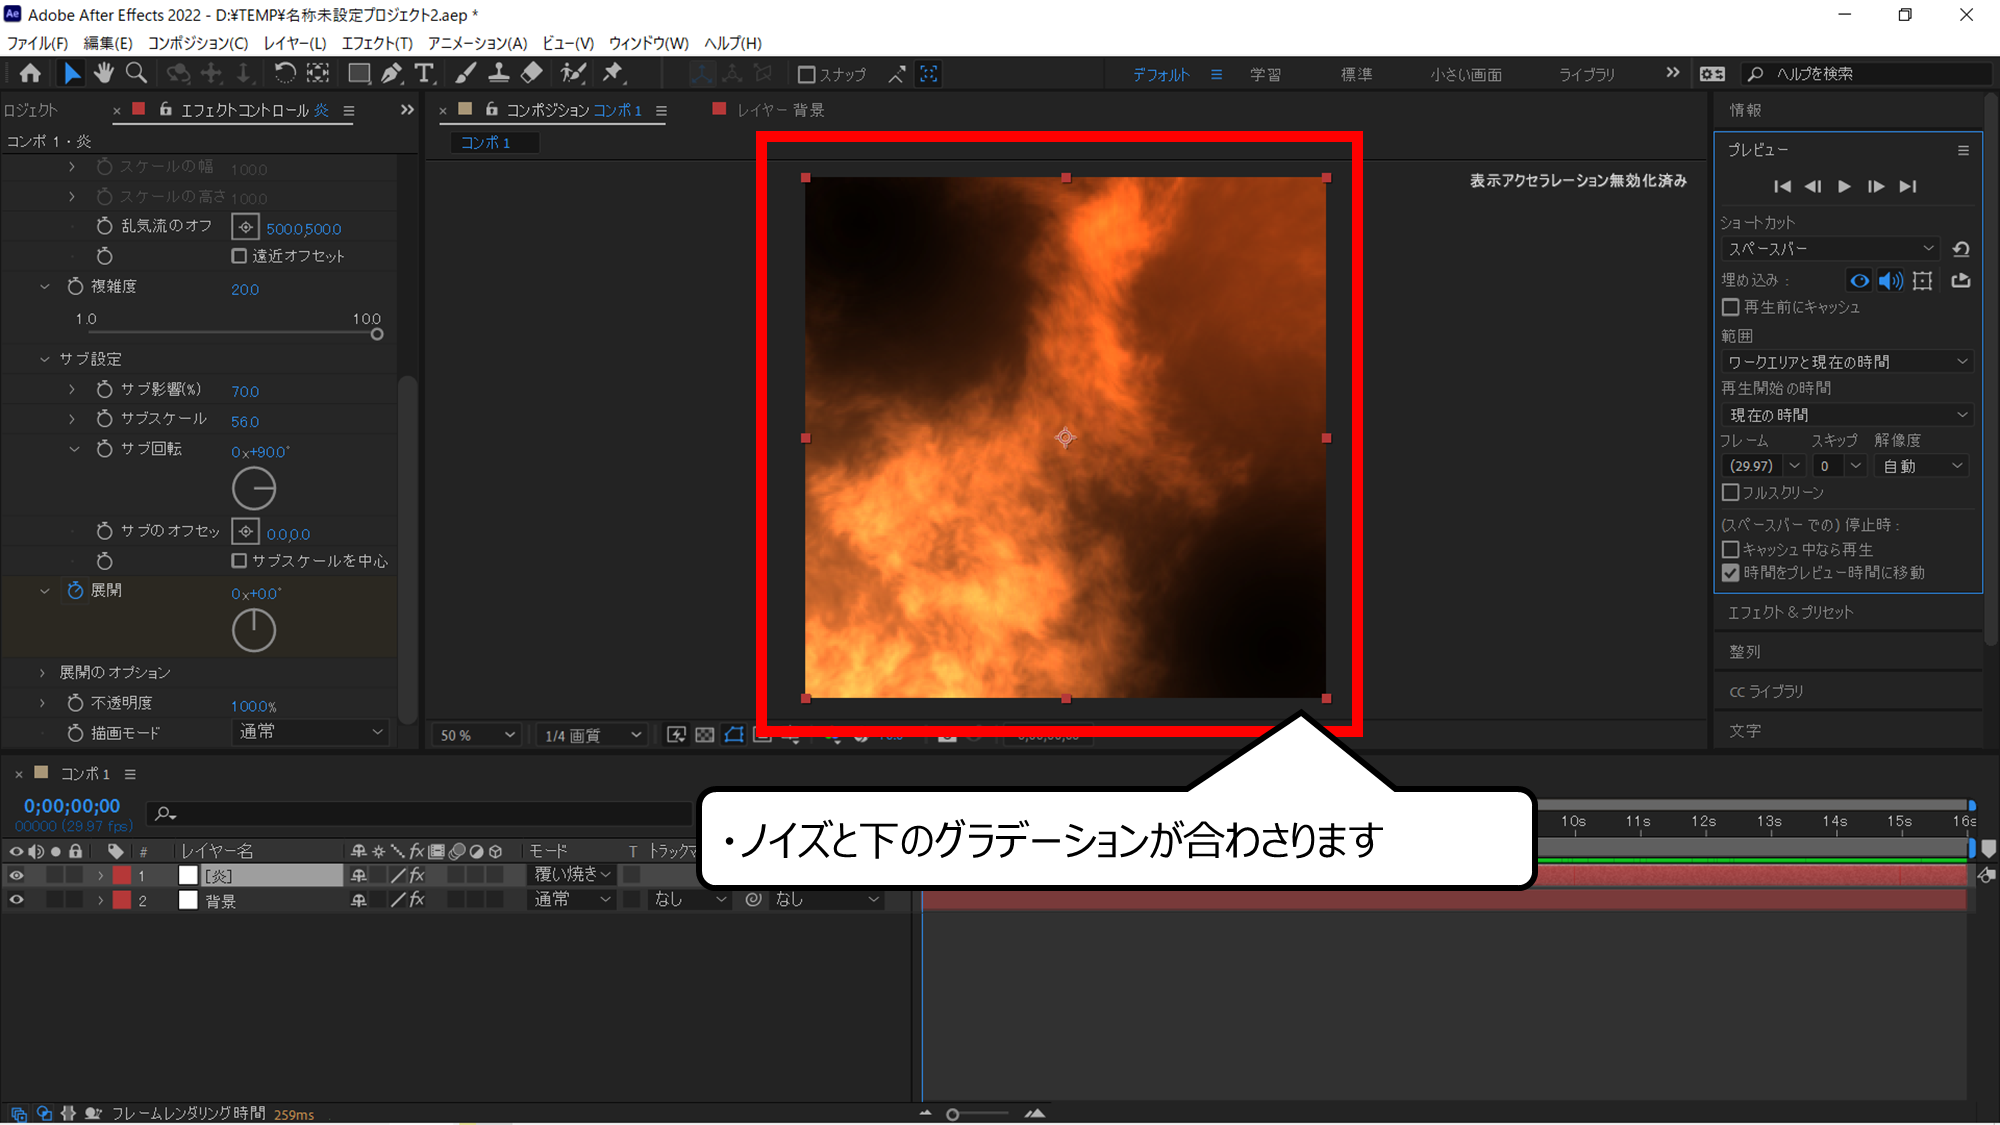Open the 50% magnification dropdown
2000x1125 pixels.
pyautogui.click(x=477, y=735)
